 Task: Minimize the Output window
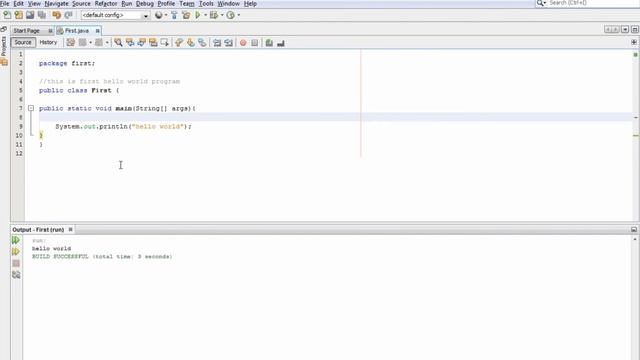tap(634, 230)
